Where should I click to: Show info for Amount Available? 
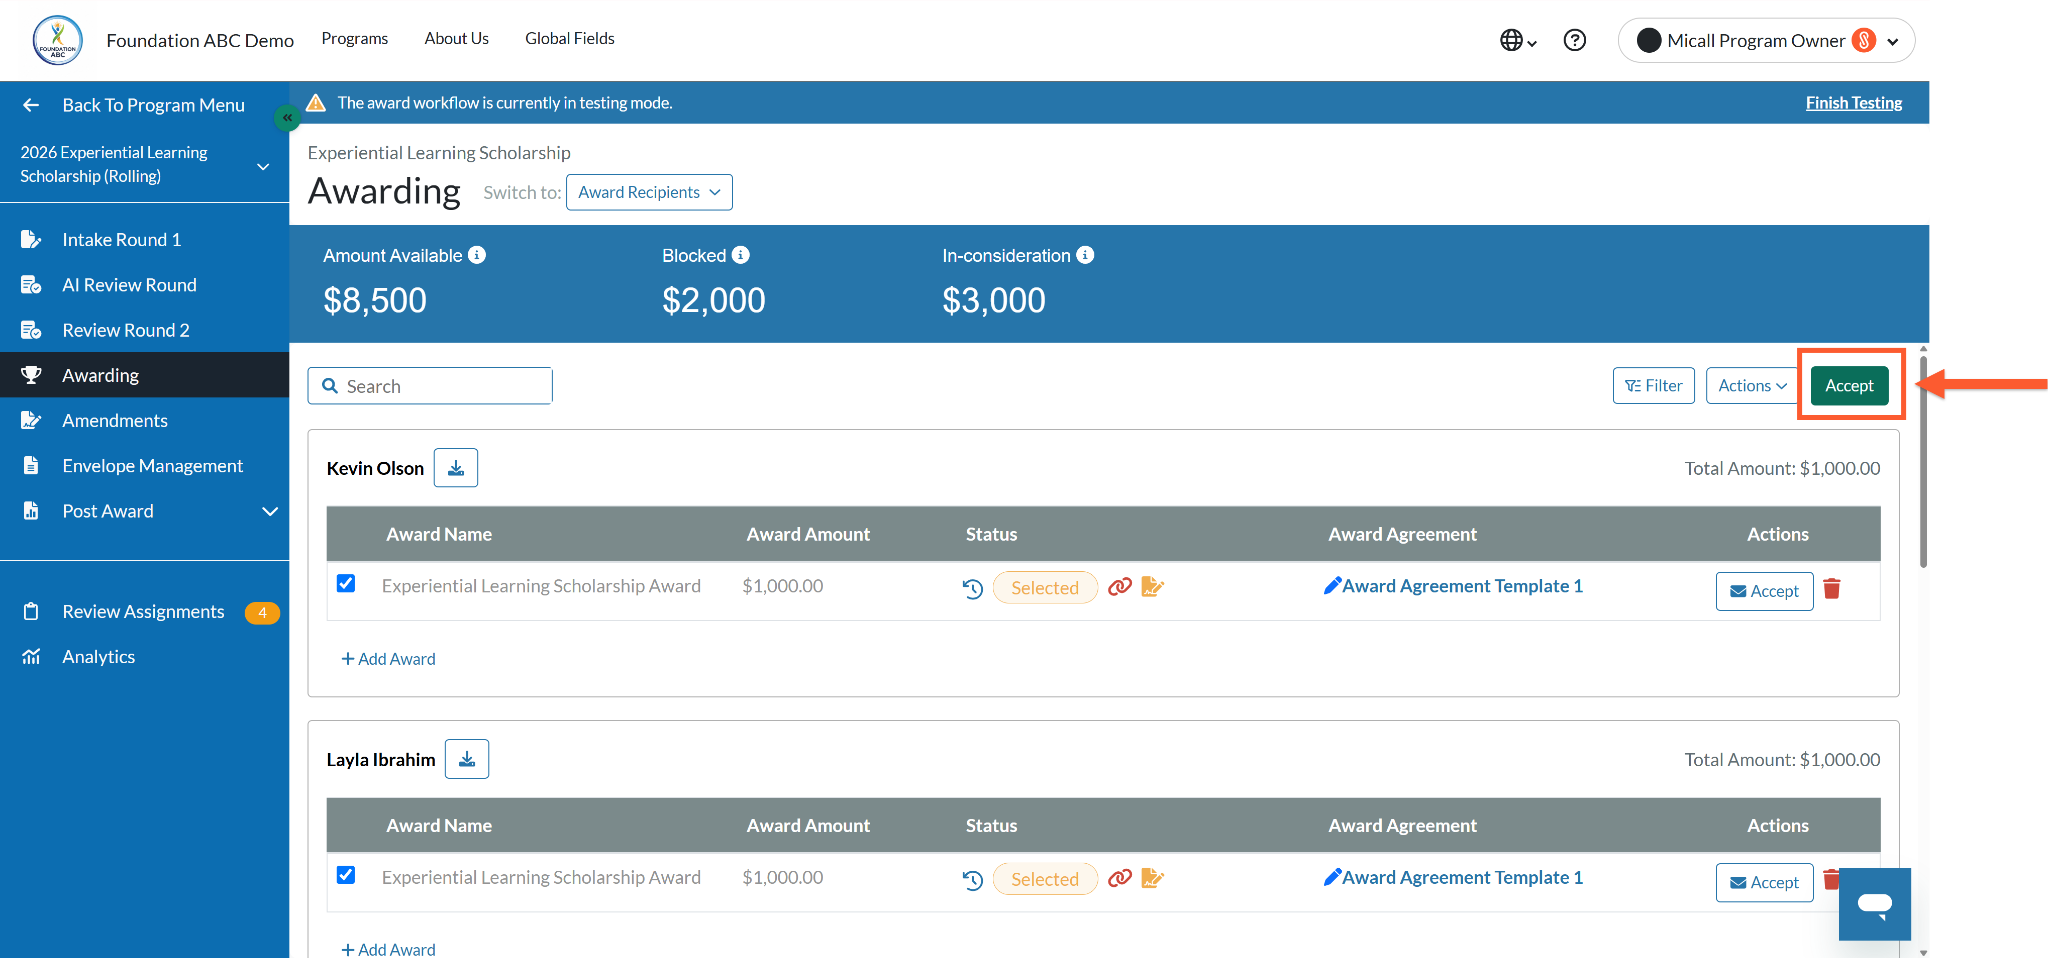click(477, 255)
